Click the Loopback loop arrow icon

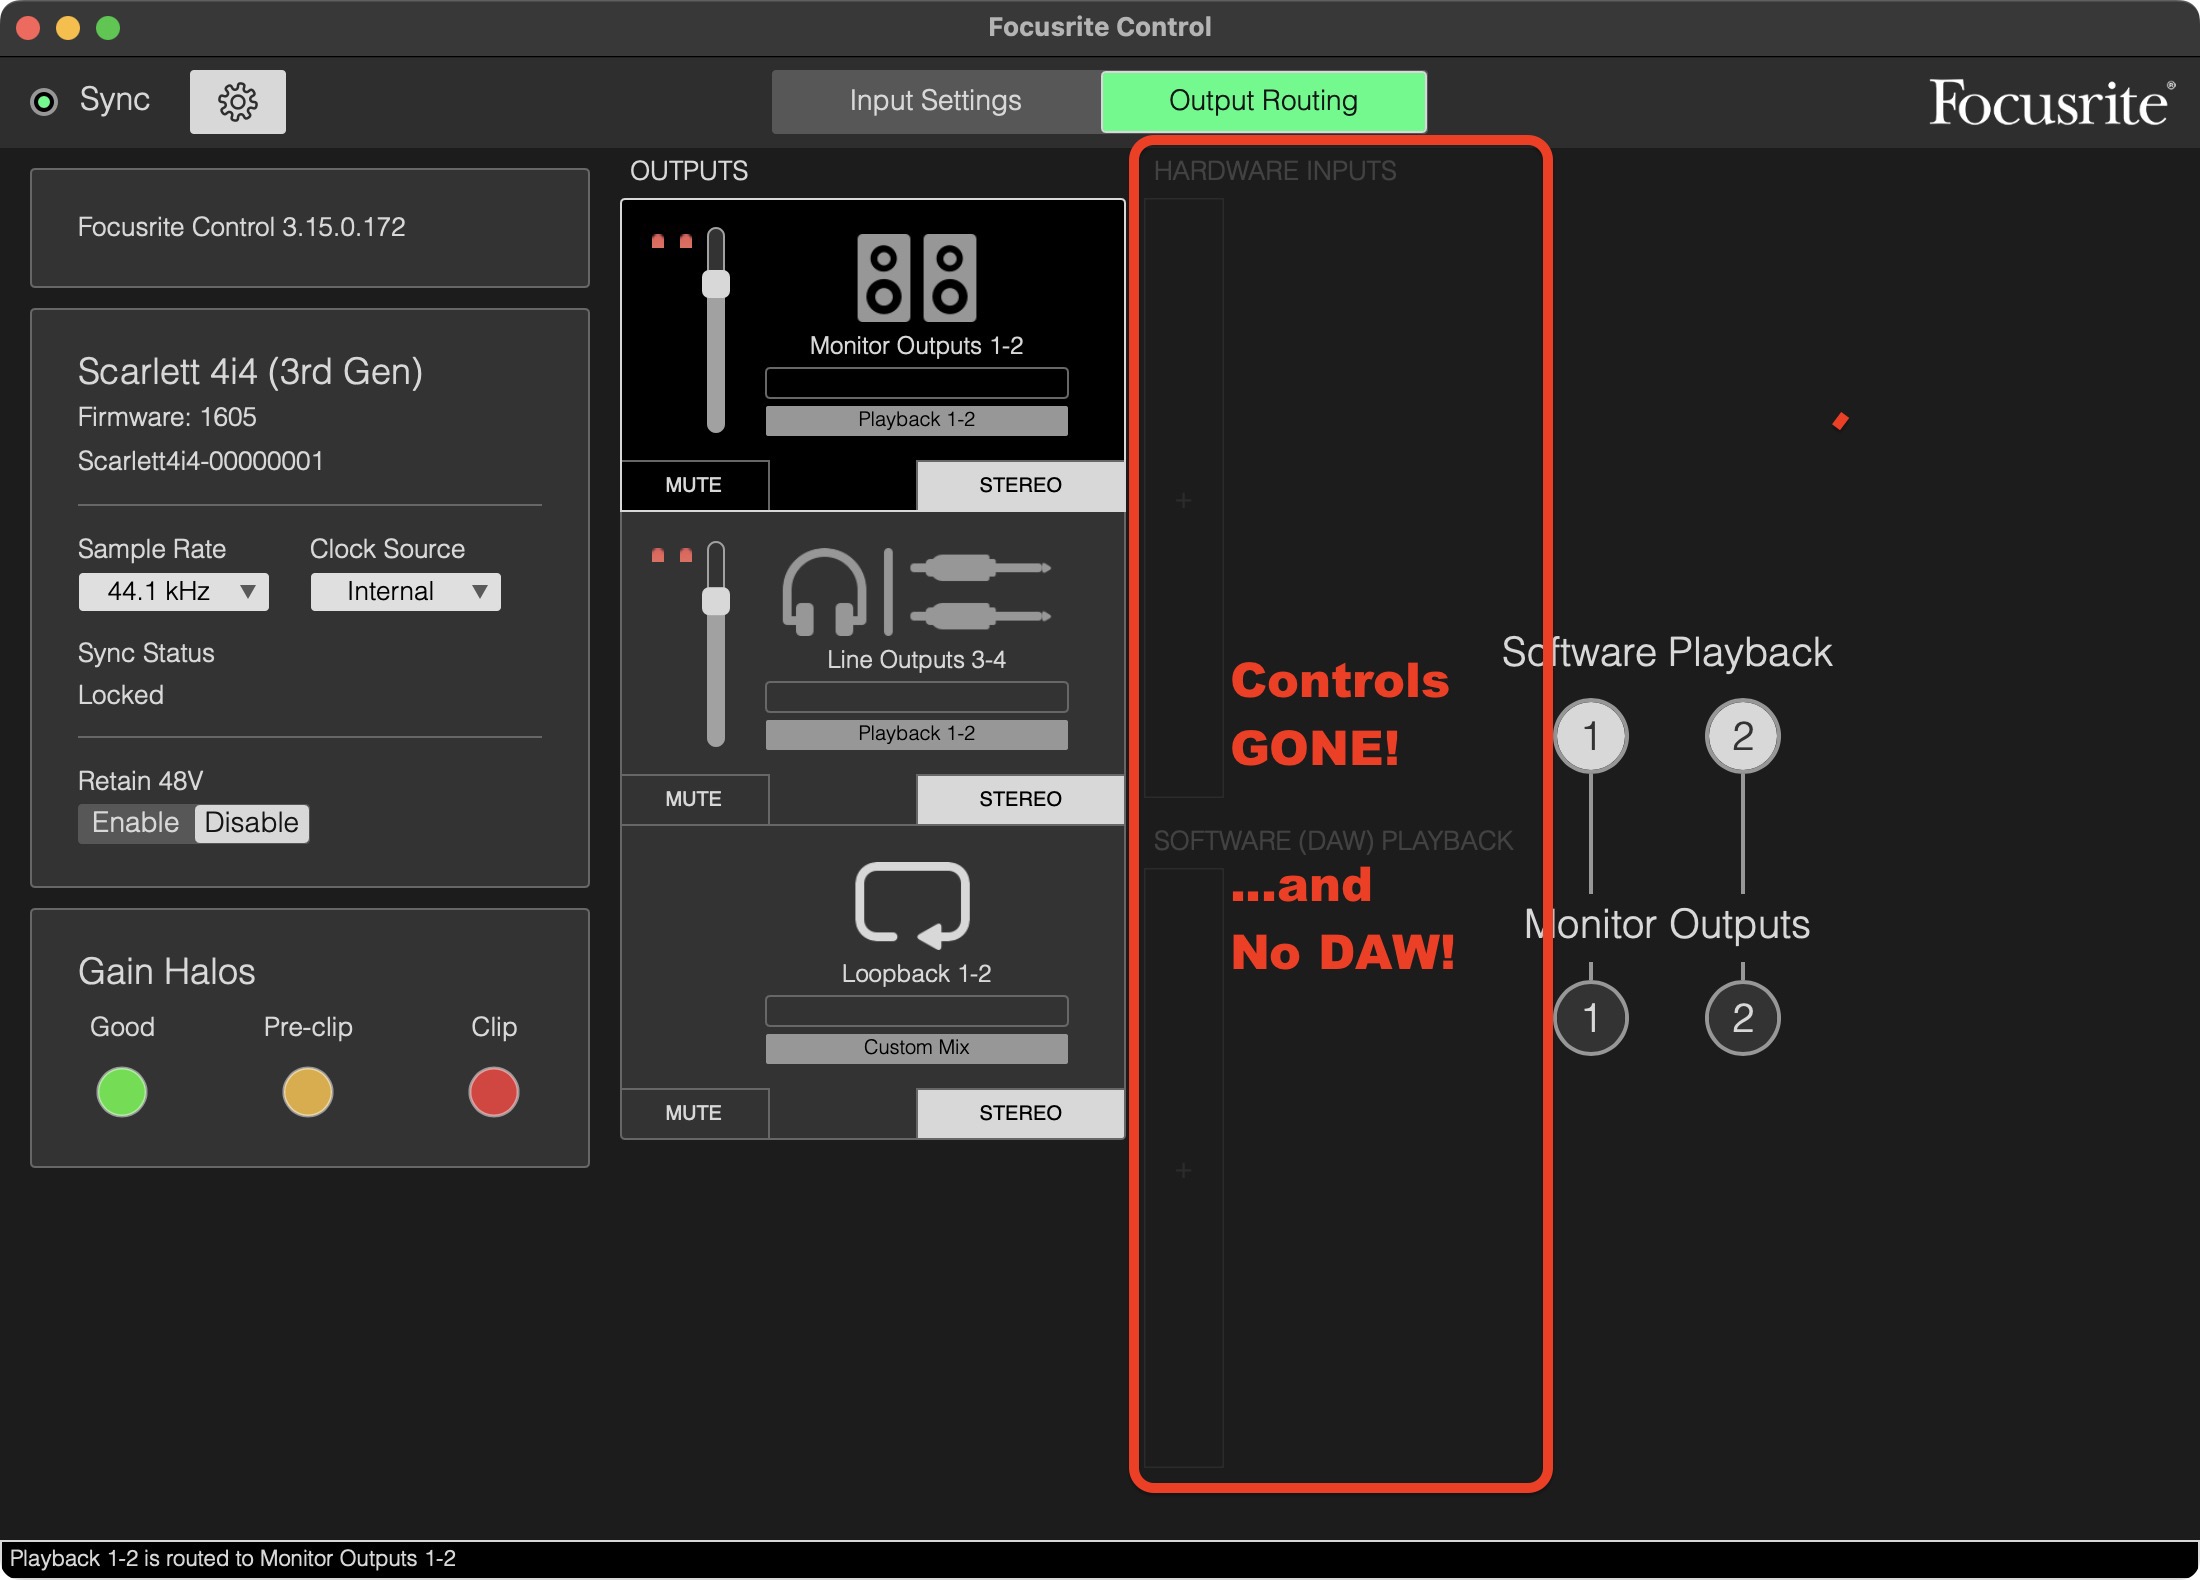pos(912,903)
